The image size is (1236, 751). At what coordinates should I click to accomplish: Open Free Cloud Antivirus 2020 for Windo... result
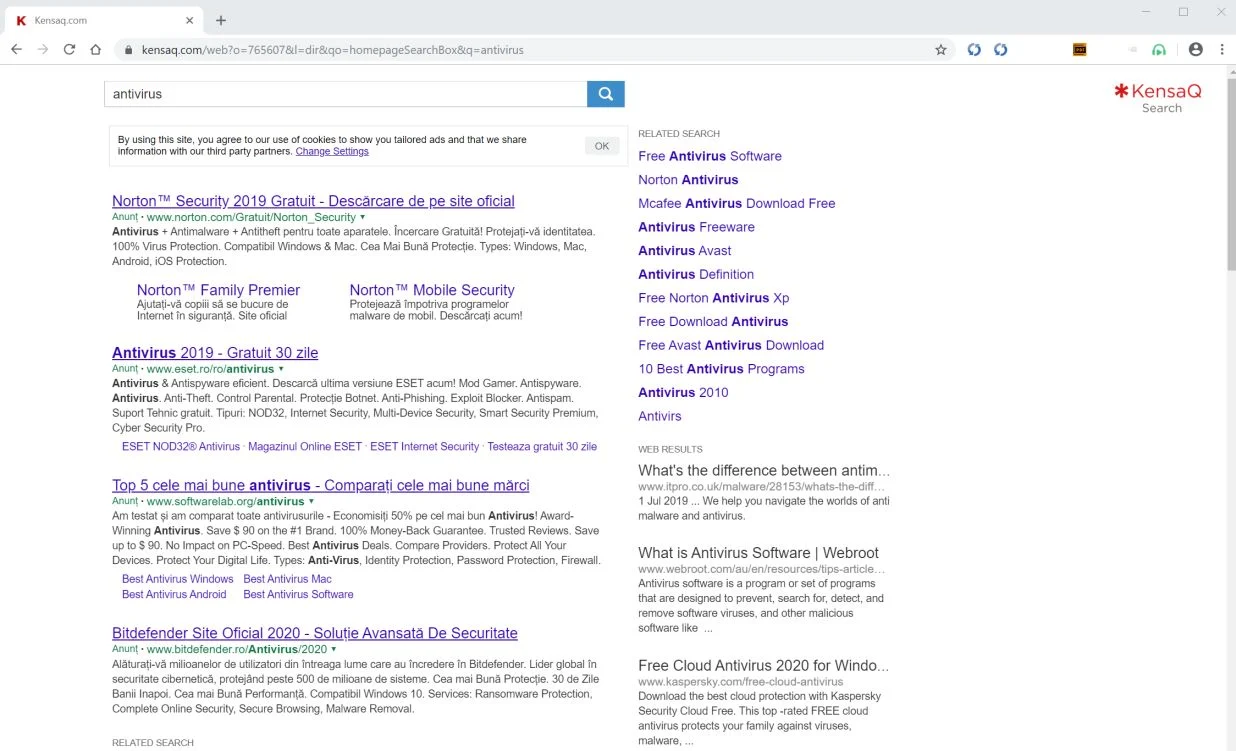(x=764, y=666)
